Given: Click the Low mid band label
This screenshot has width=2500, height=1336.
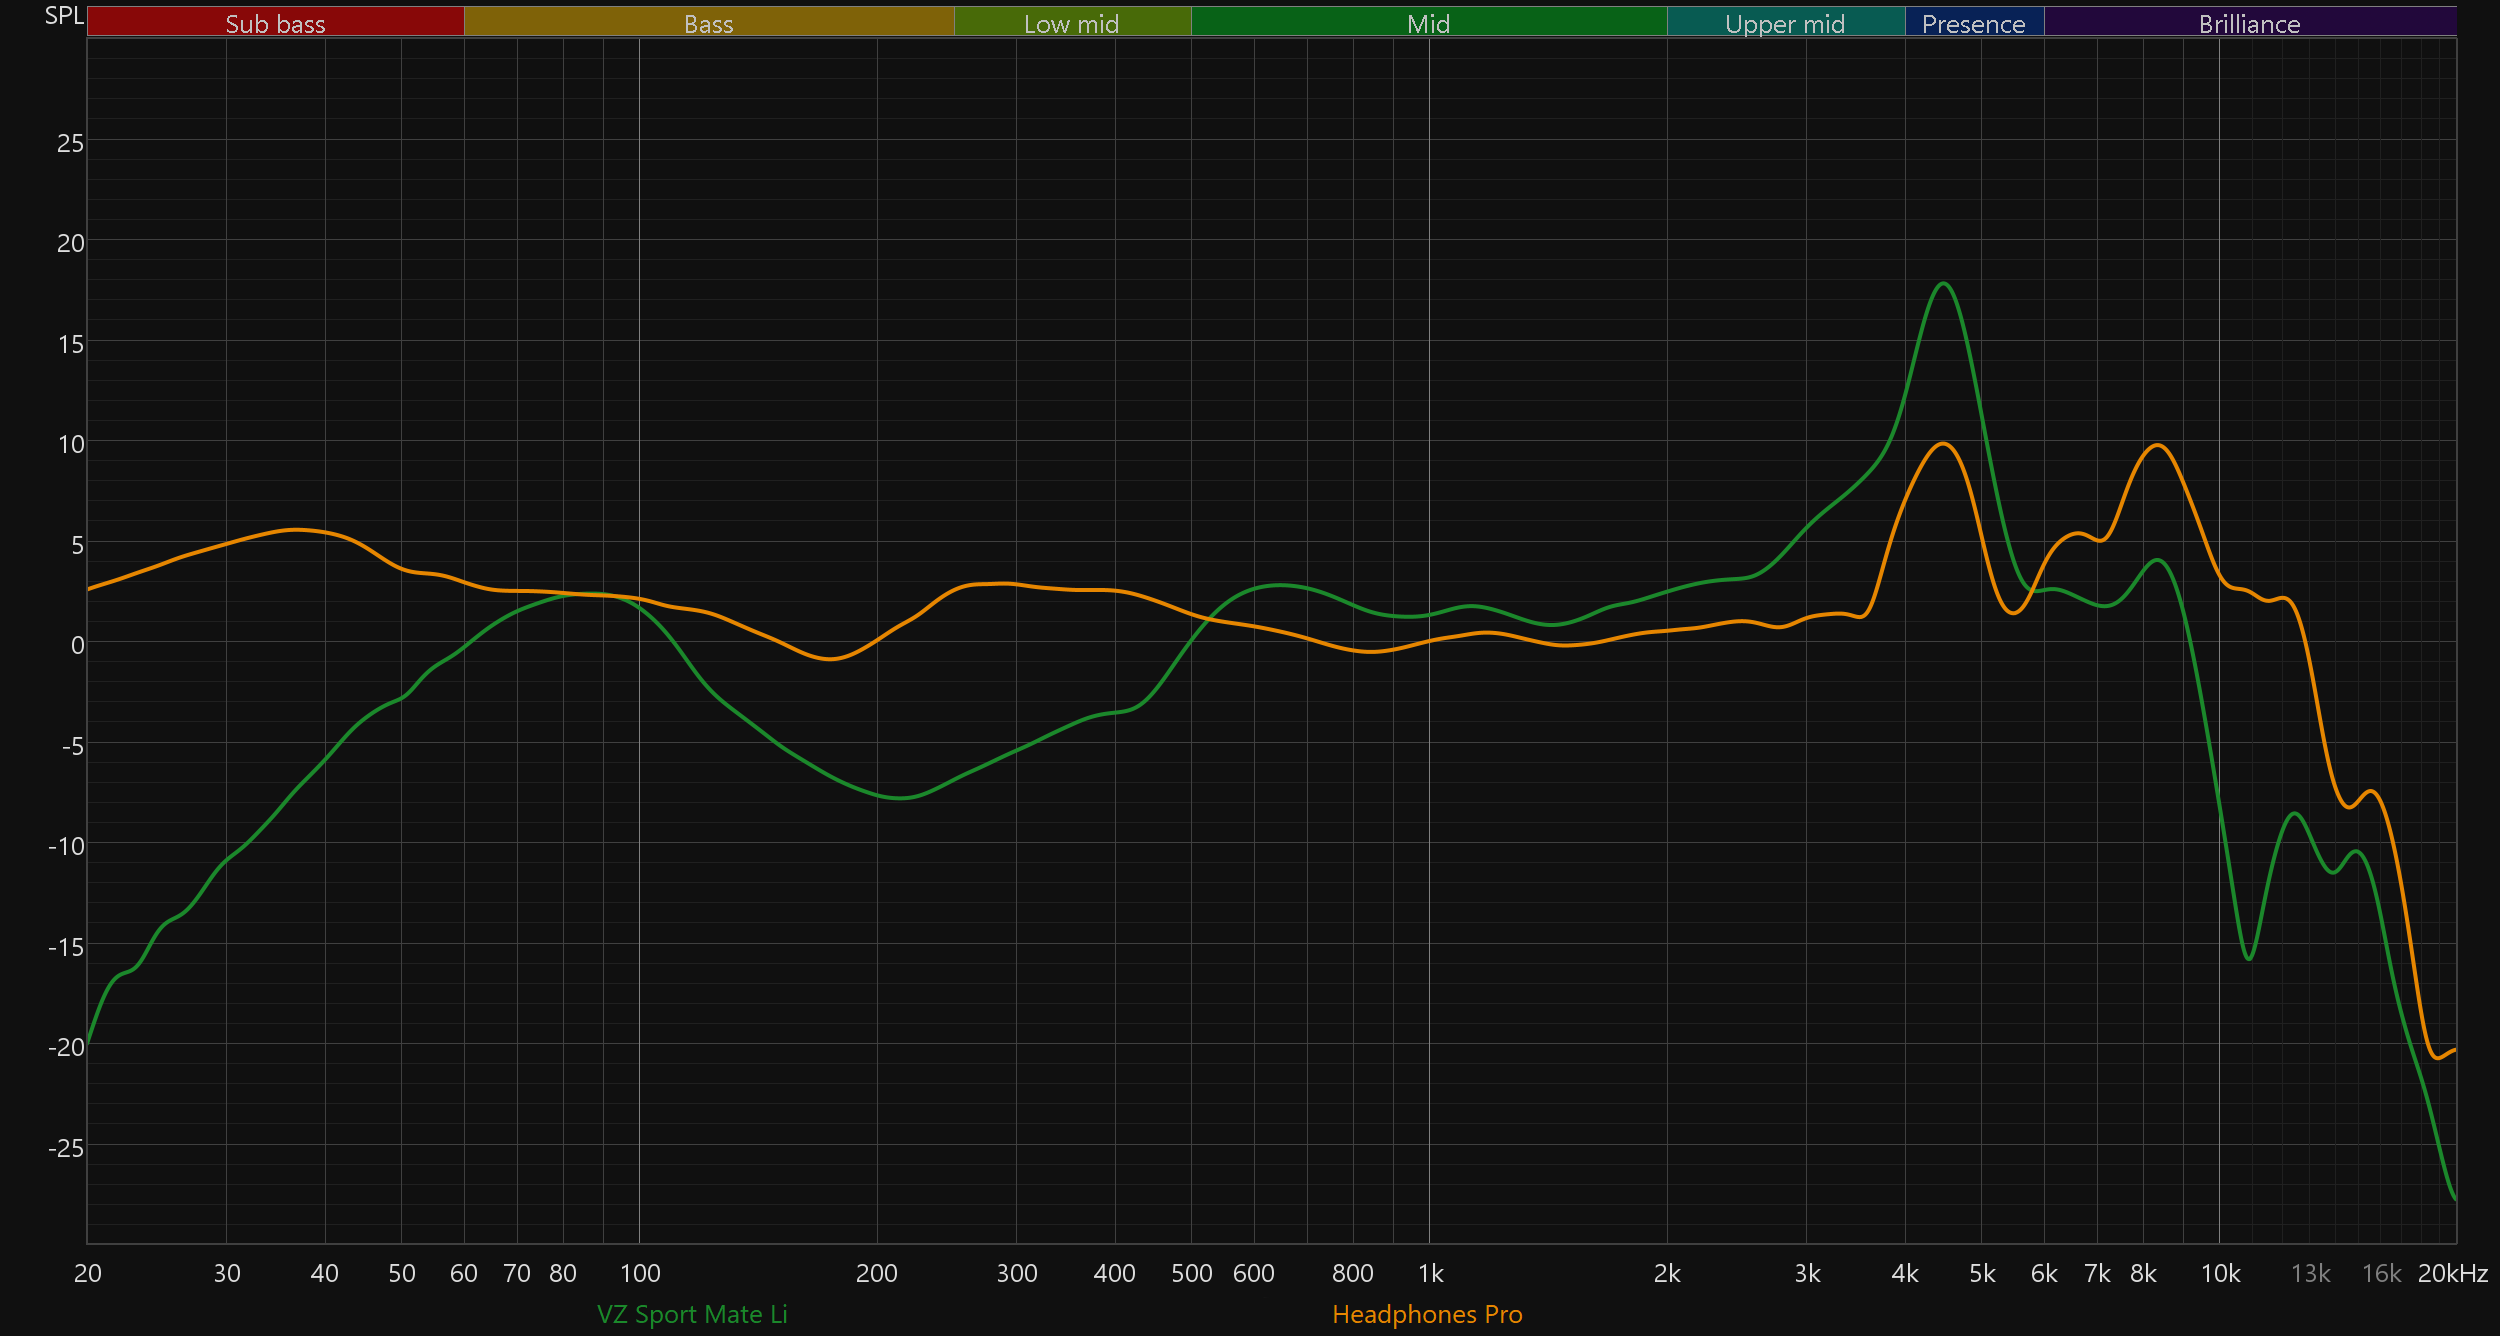Looking at the screenshot, I should click(1071, 23).
